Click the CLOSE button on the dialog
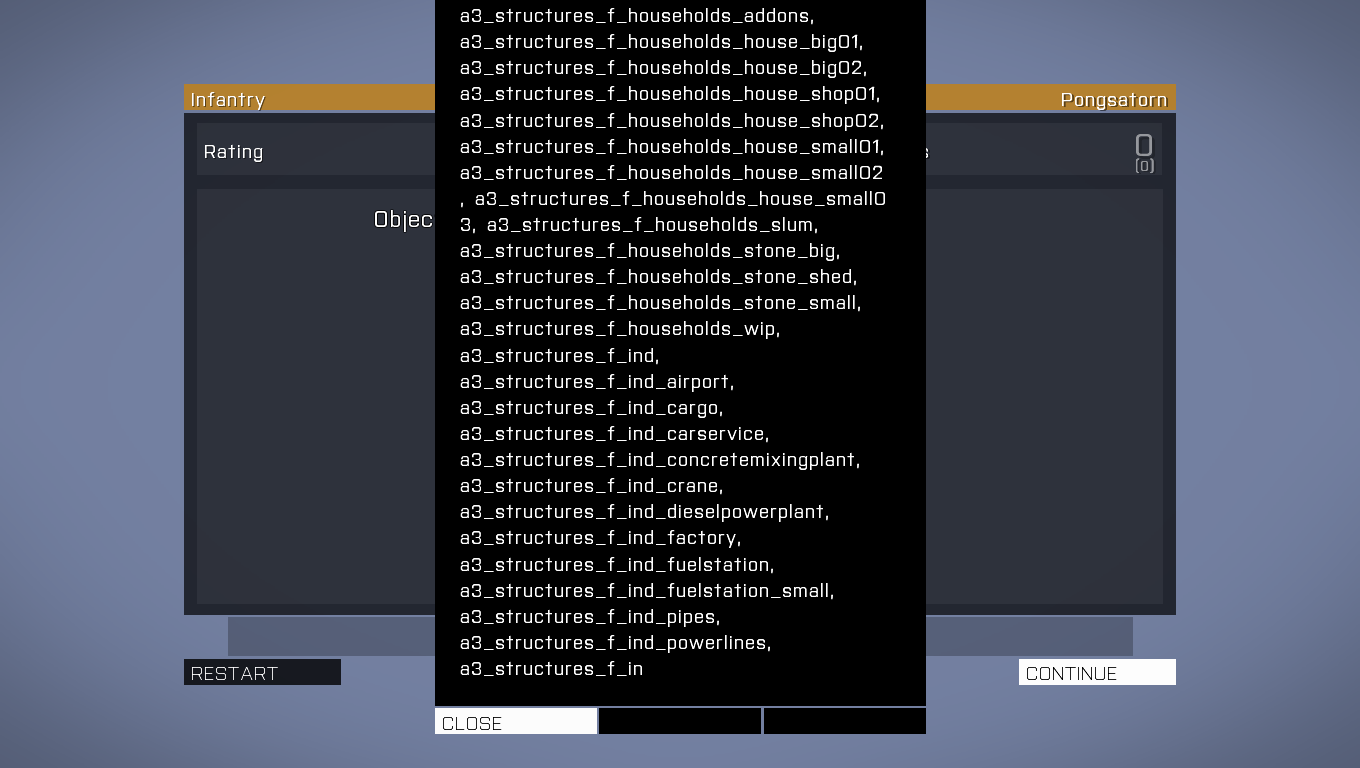This screenshot has height=768, width=1360. (x=516, y=722)
